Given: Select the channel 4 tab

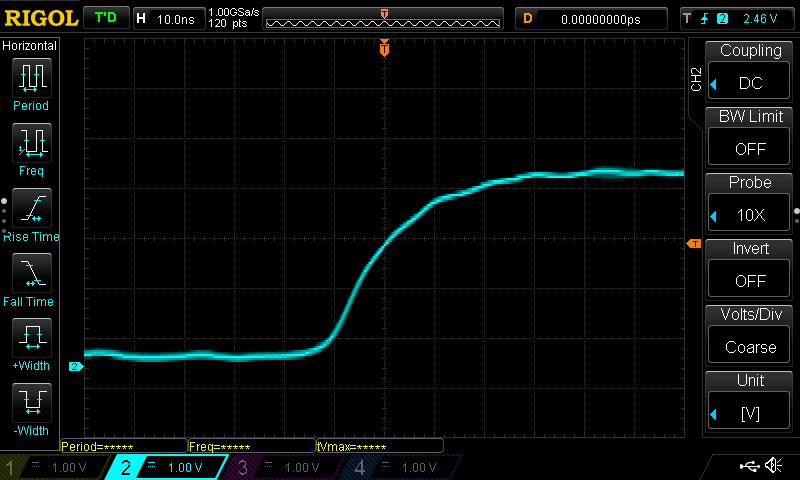Looking at the screenshot, I should coord(400,467).
